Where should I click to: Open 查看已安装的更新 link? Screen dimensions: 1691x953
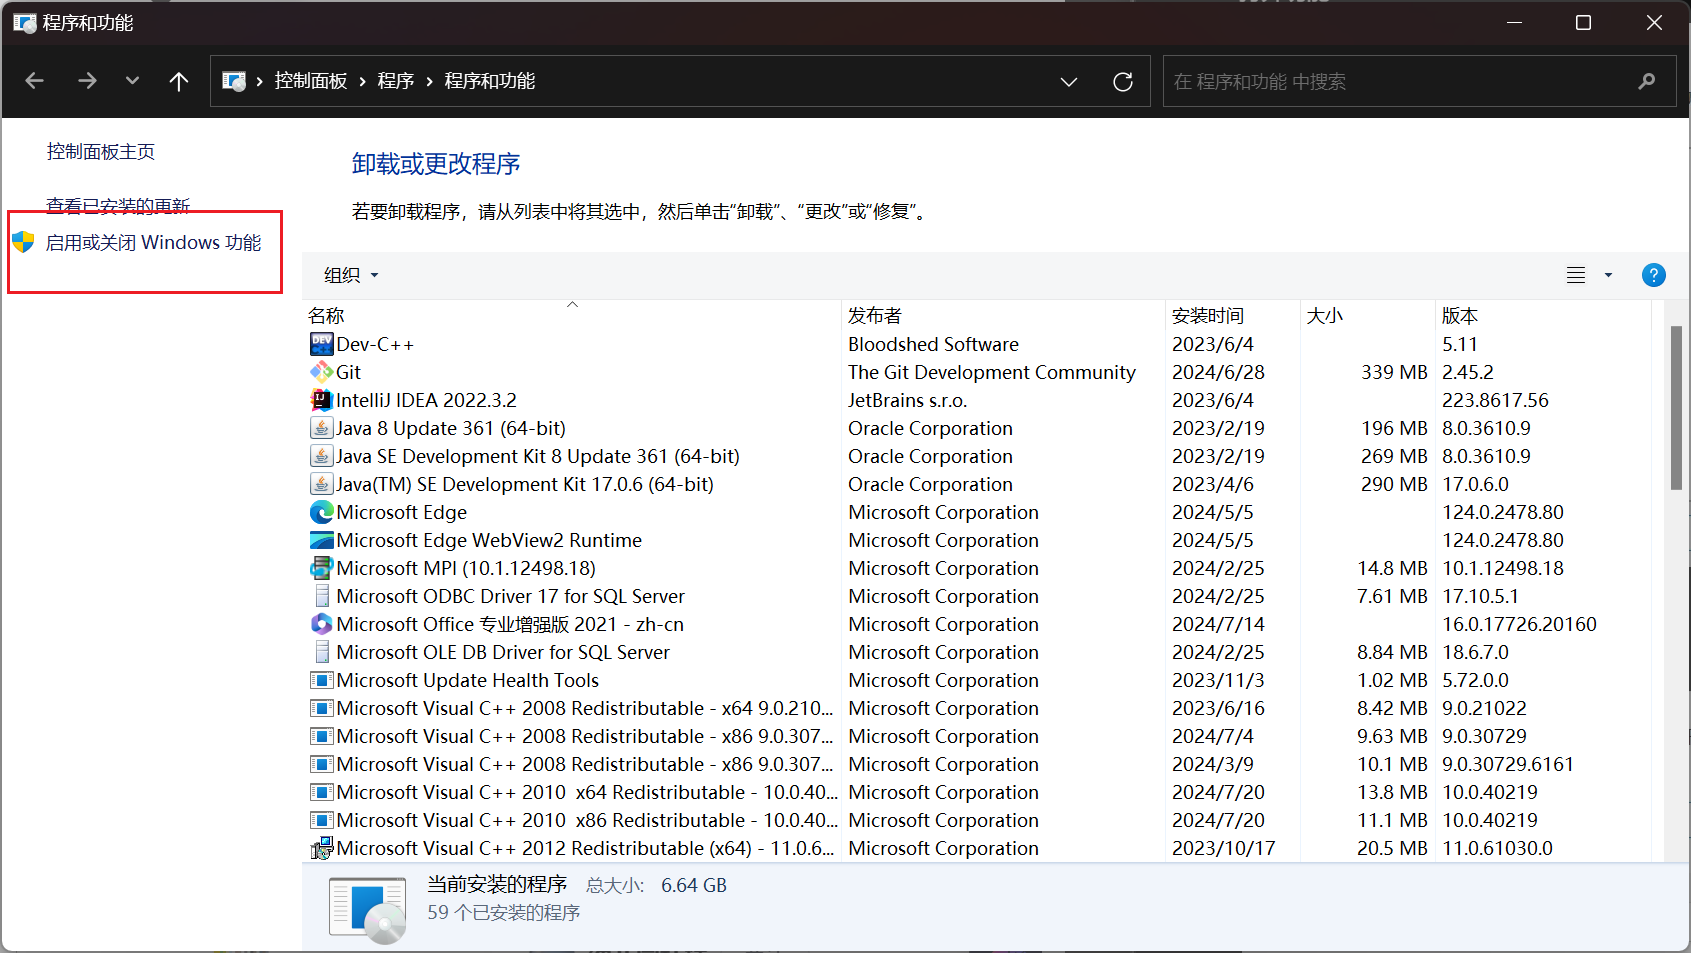(x=118, y=206)
